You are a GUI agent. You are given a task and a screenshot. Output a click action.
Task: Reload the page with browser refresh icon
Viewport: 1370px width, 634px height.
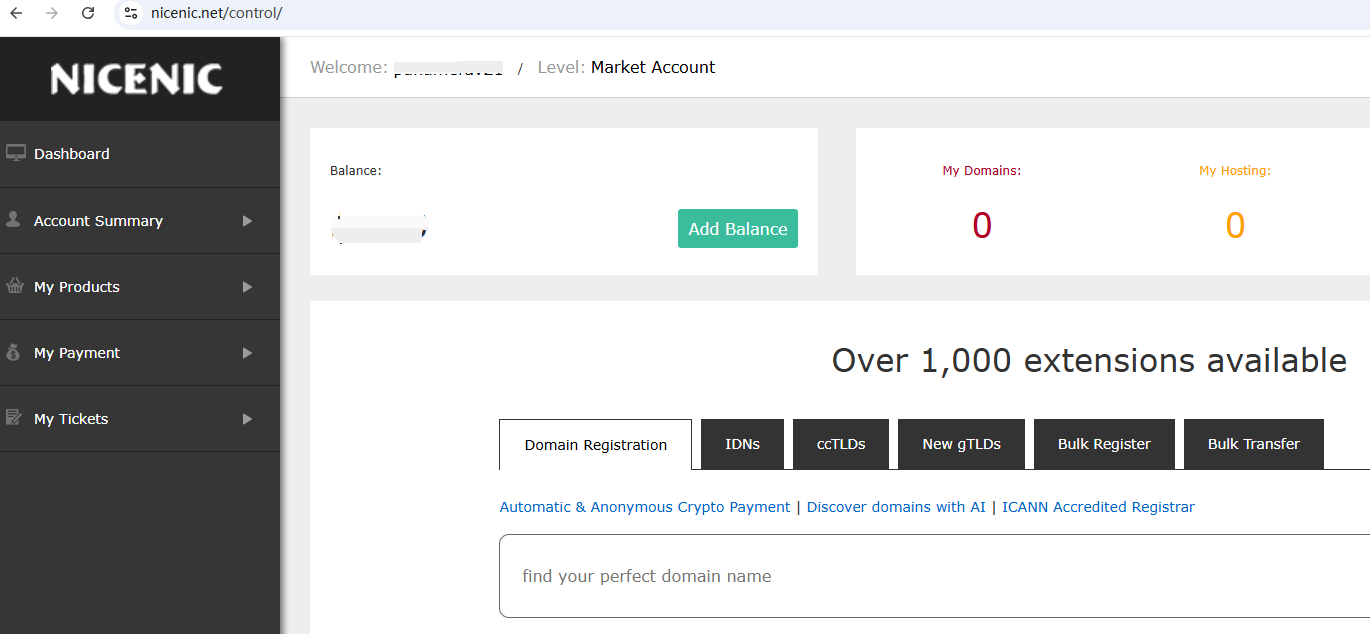pos(88,13)
